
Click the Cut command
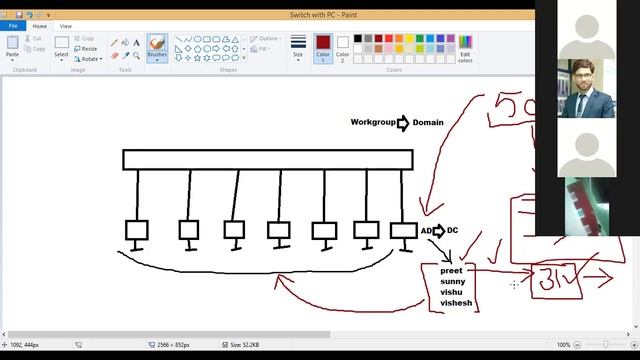[x=33, y=38]
